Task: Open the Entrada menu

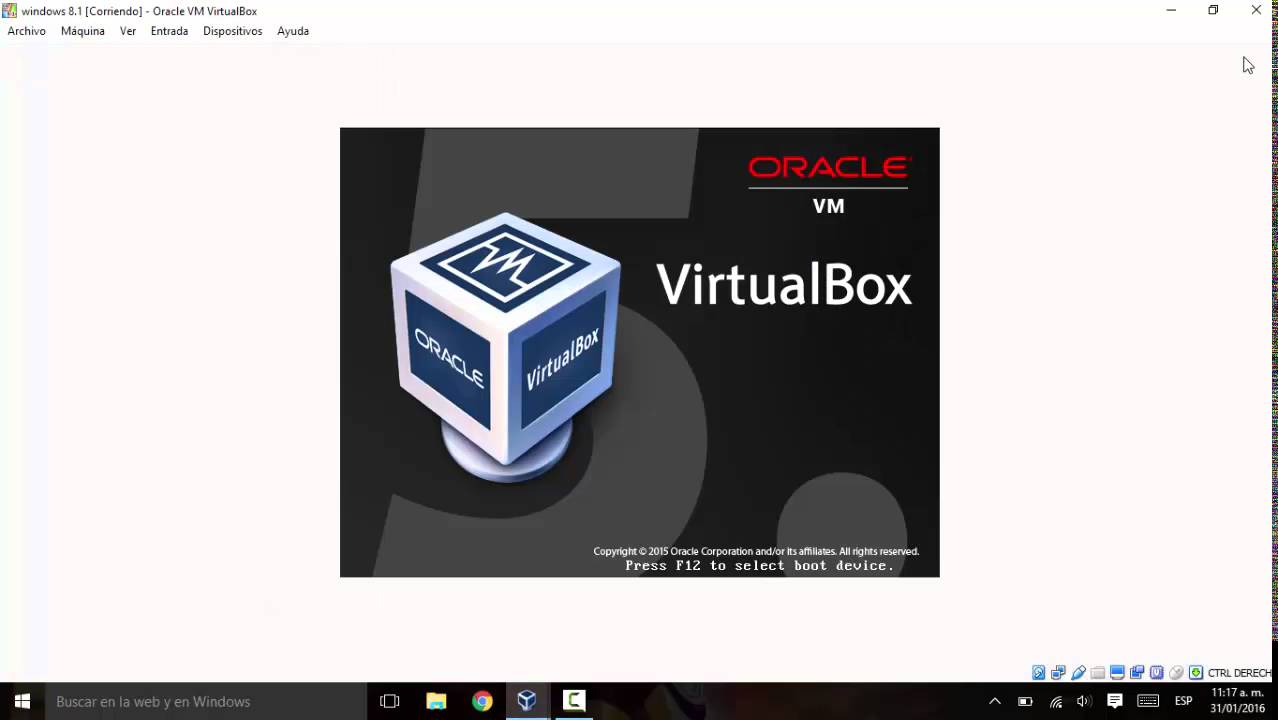Action: click(169, 31)
